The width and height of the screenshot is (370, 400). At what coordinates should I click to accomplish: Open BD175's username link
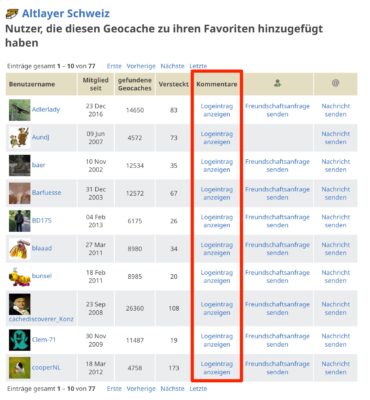42,220
